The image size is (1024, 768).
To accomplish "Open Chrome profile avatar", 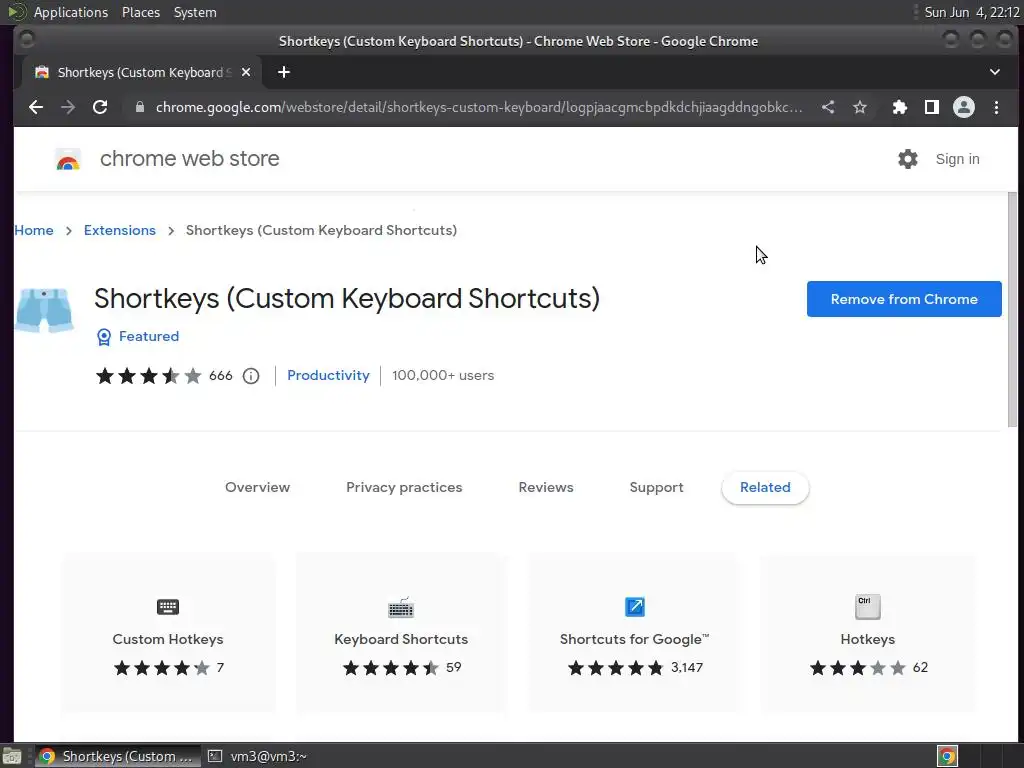I will 964,107.
